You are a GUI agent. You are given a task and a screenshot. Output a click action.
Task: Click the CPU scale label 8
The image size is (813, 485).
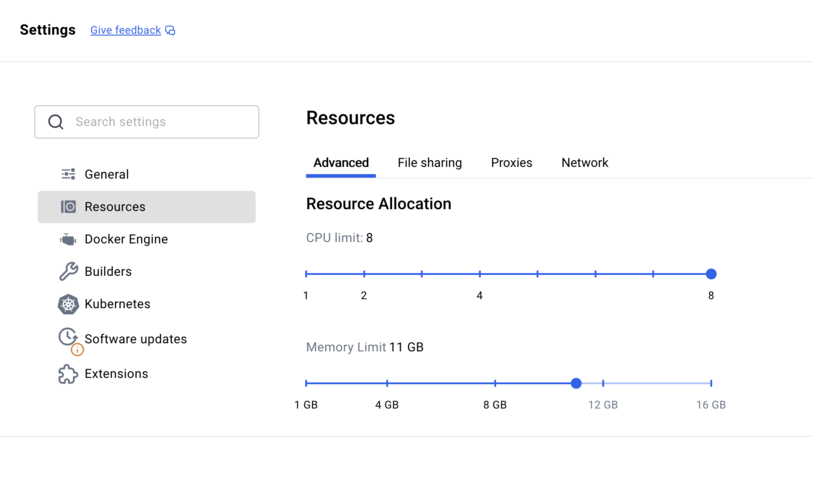[711, 296]
